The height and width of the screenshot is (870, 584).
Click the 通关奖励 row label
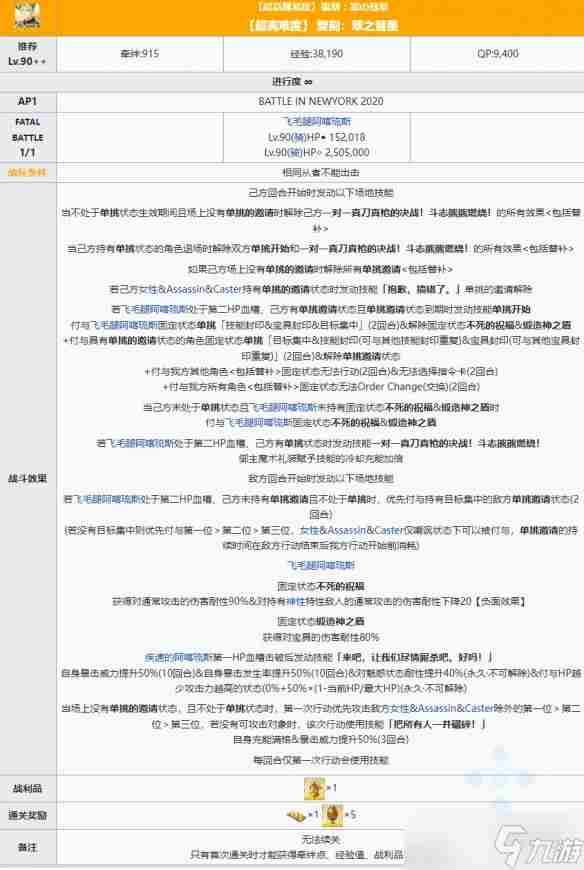point(27,815)
